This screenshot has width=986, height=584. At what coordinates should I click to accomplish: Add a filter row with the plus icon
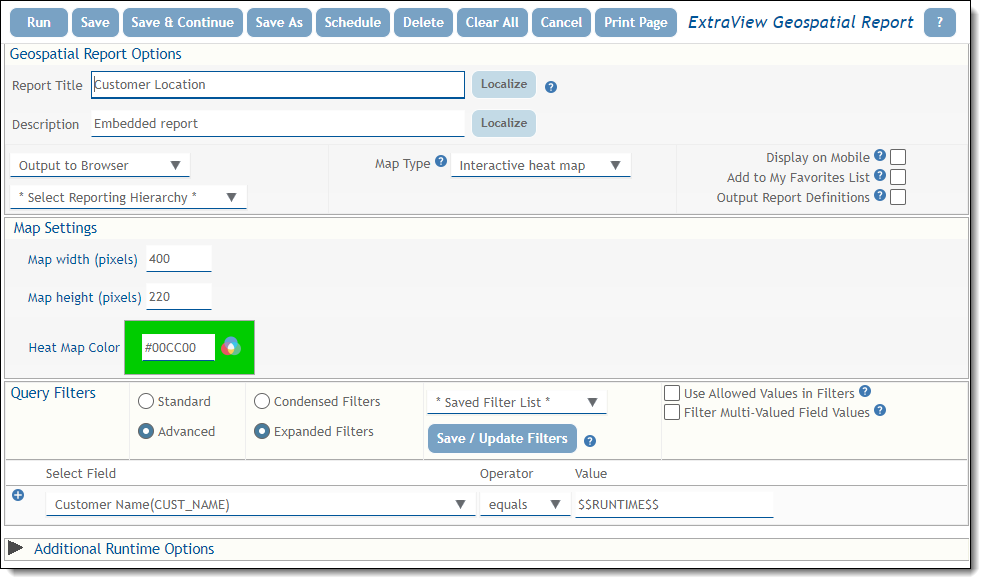coord(18,495)
